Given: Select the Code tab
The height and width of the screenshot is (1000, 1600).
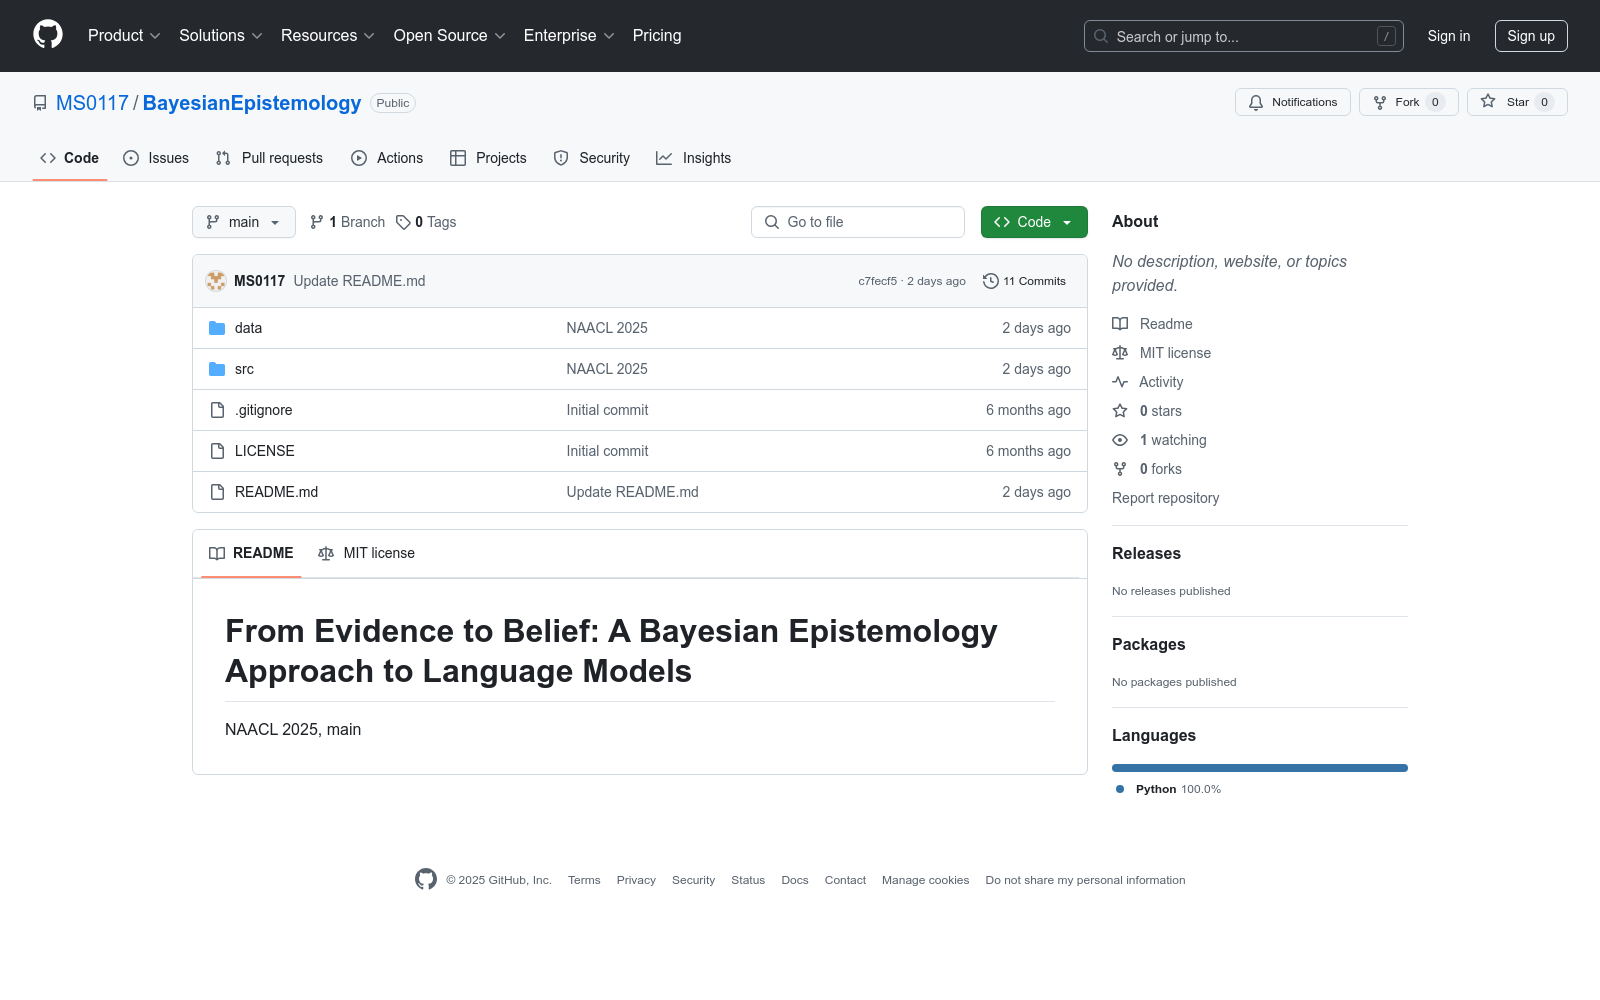Looking at the screenshot, I should pyautogui.click(x=70, y=158).
